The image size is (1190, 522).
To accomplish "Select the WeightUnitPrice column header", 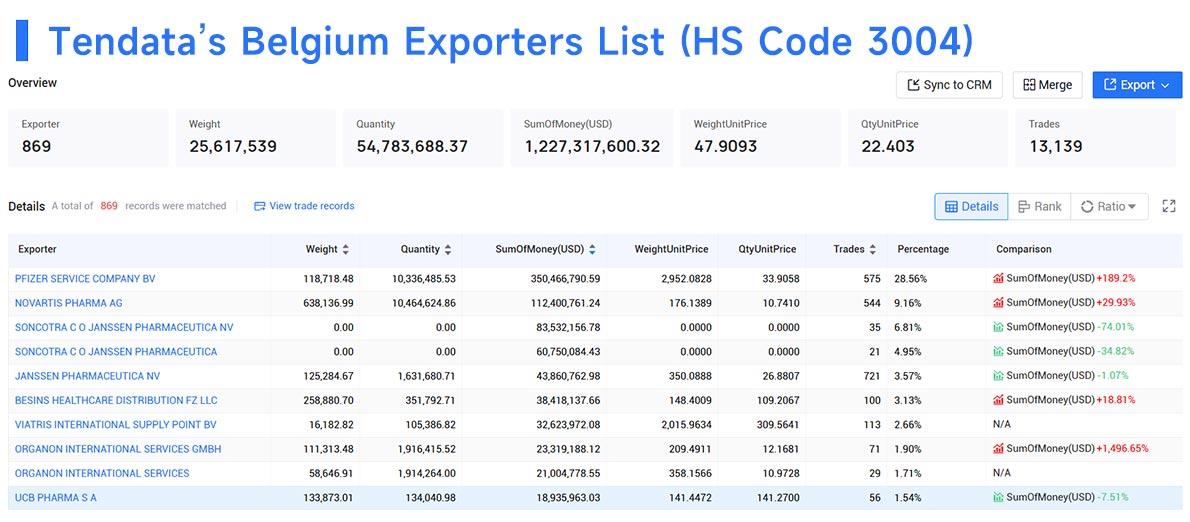I will coord(671,249).
